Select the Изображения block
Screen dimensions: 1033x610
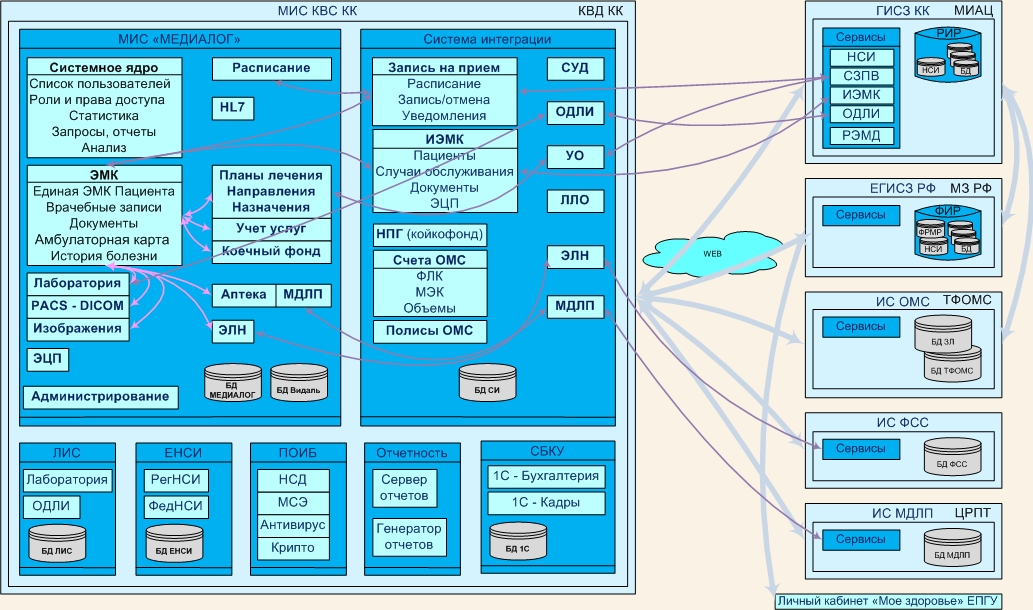click(78, 329)
